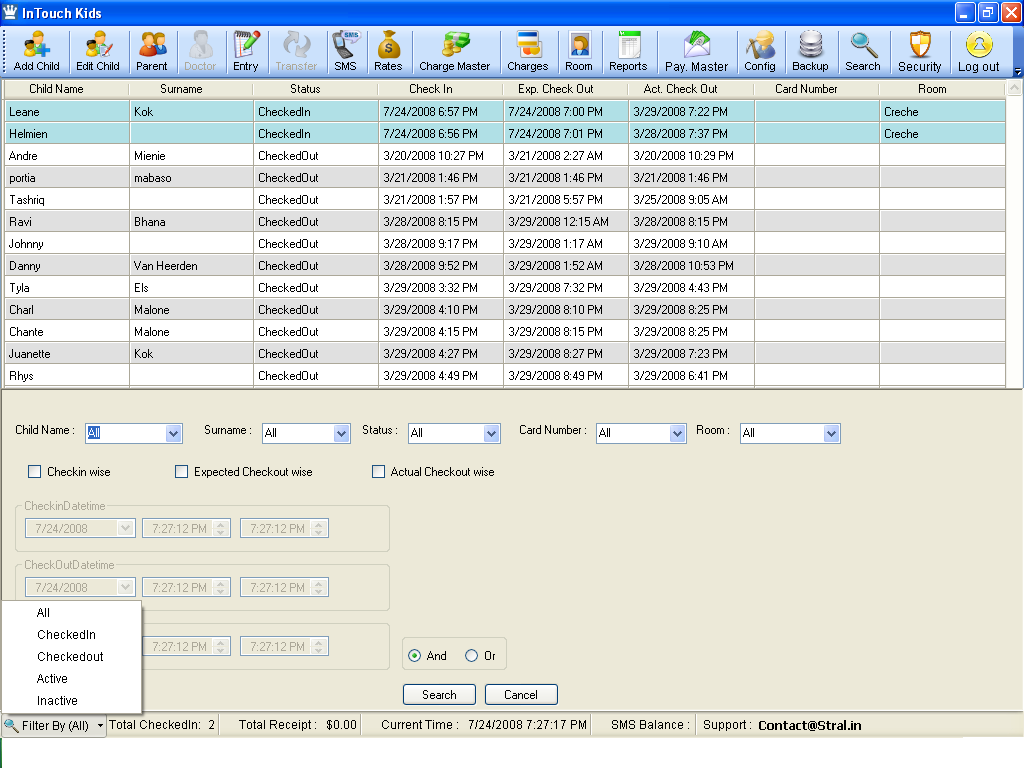This screenshot has width=1024, height=768.
Task: Select the Danny row name cell
Action: point(67,266)
